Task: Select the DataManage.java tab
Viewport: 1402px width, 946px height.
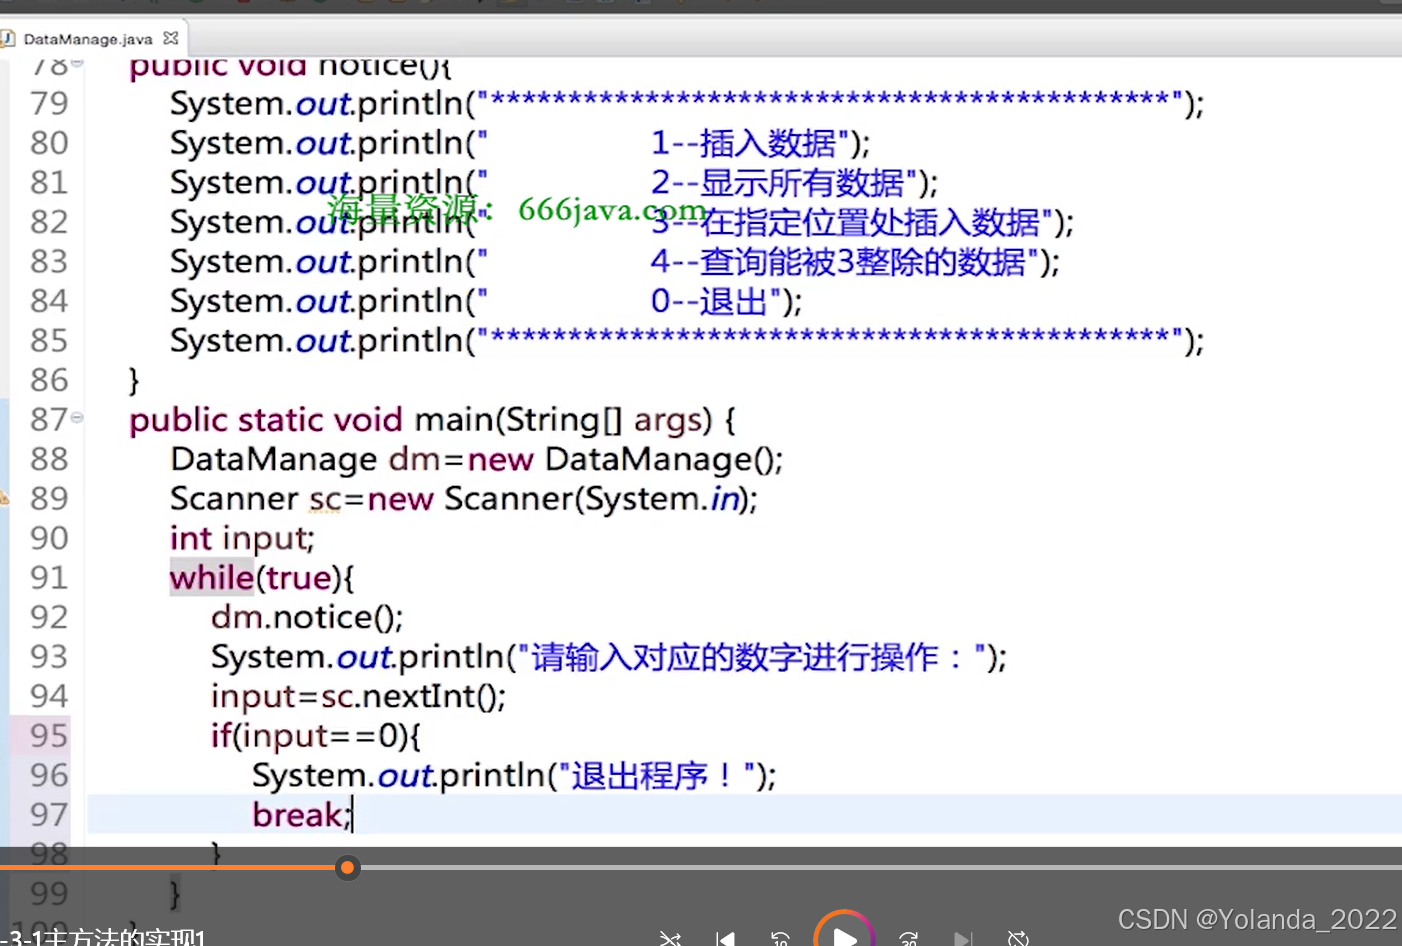Action: tap(88, 39)
